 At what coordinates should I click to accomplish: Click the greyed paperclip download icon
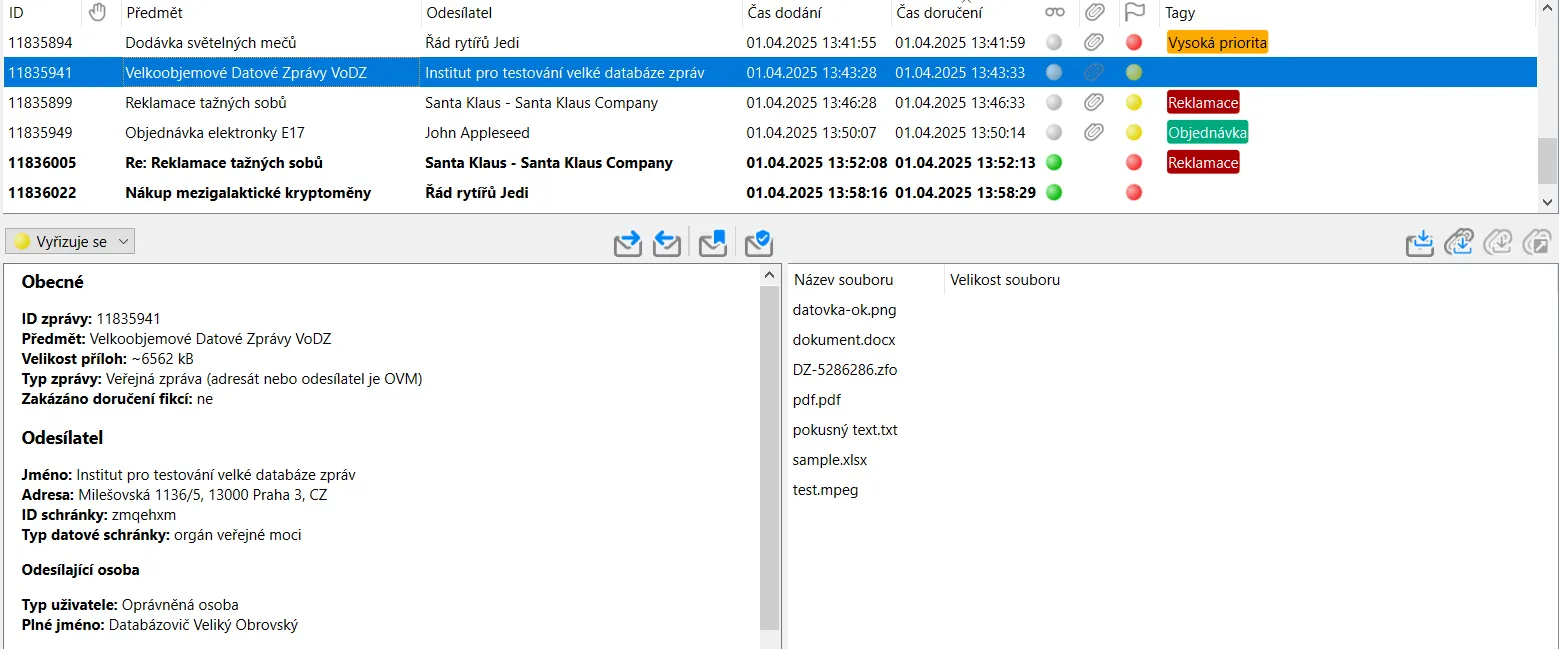coord(1498,243)
